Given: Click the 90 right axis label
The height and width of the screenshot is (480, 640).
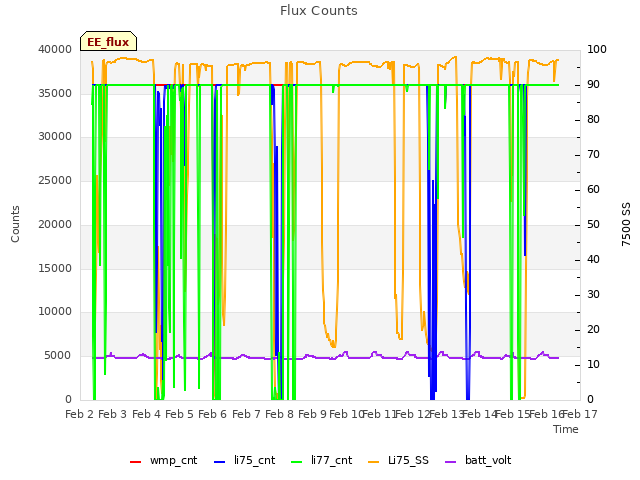Looking at the screenshot, I should coord(593,84).
